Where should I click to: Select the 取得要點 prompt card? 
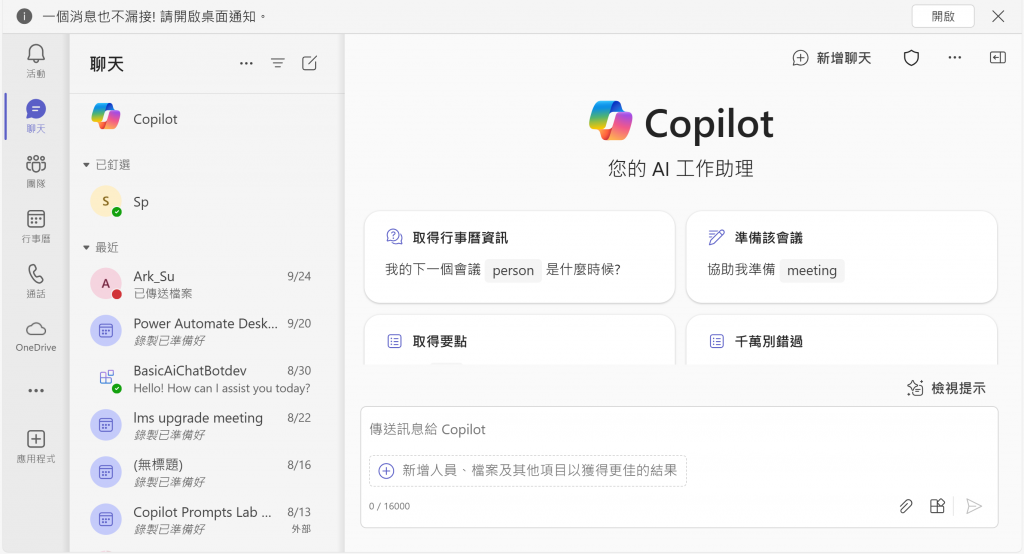[x=519, y=340]
